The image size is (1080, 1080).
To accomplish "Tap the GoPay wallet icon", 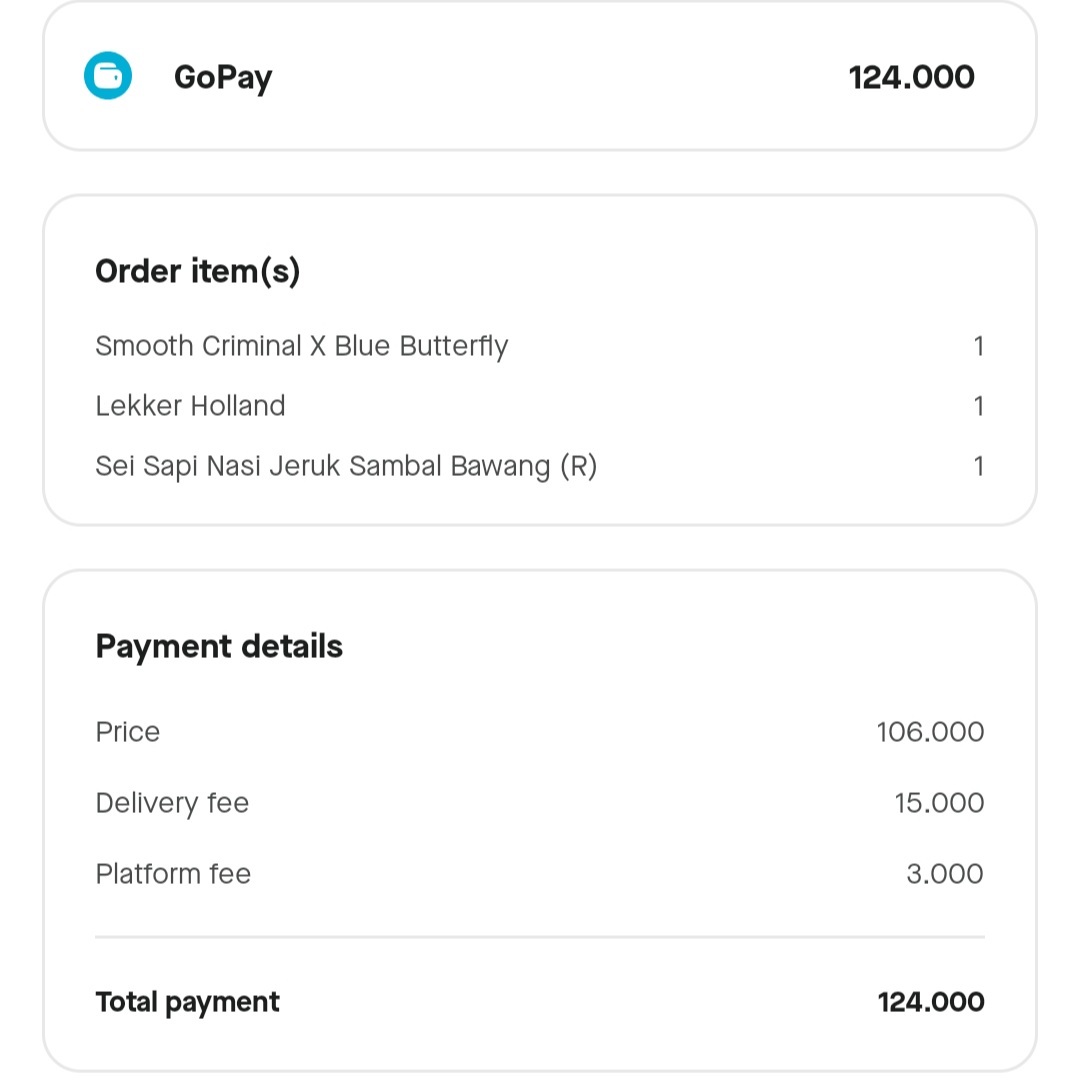I will pyautogui.click(x=108, y=76).
